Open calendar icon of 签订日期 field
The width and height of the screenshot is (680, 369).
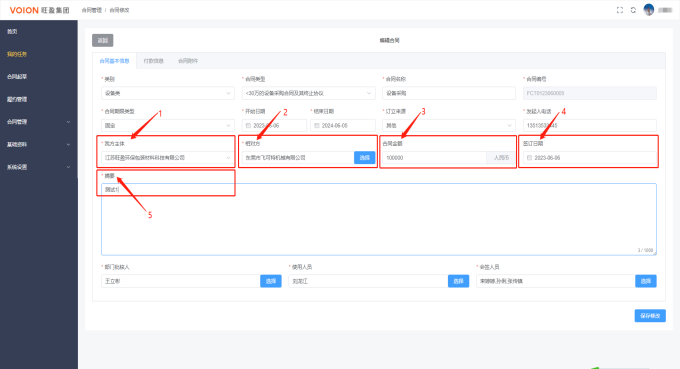[529, 158]
